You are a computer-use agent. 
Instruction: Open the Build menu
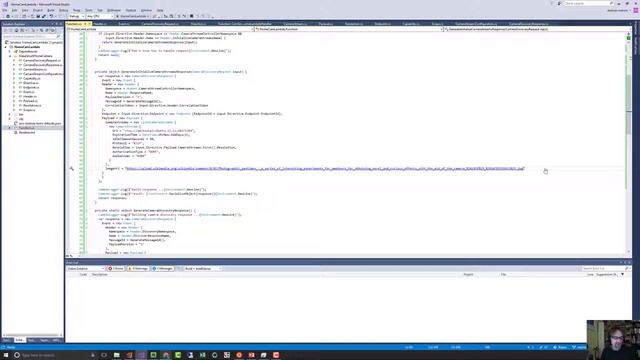point(51,10)
